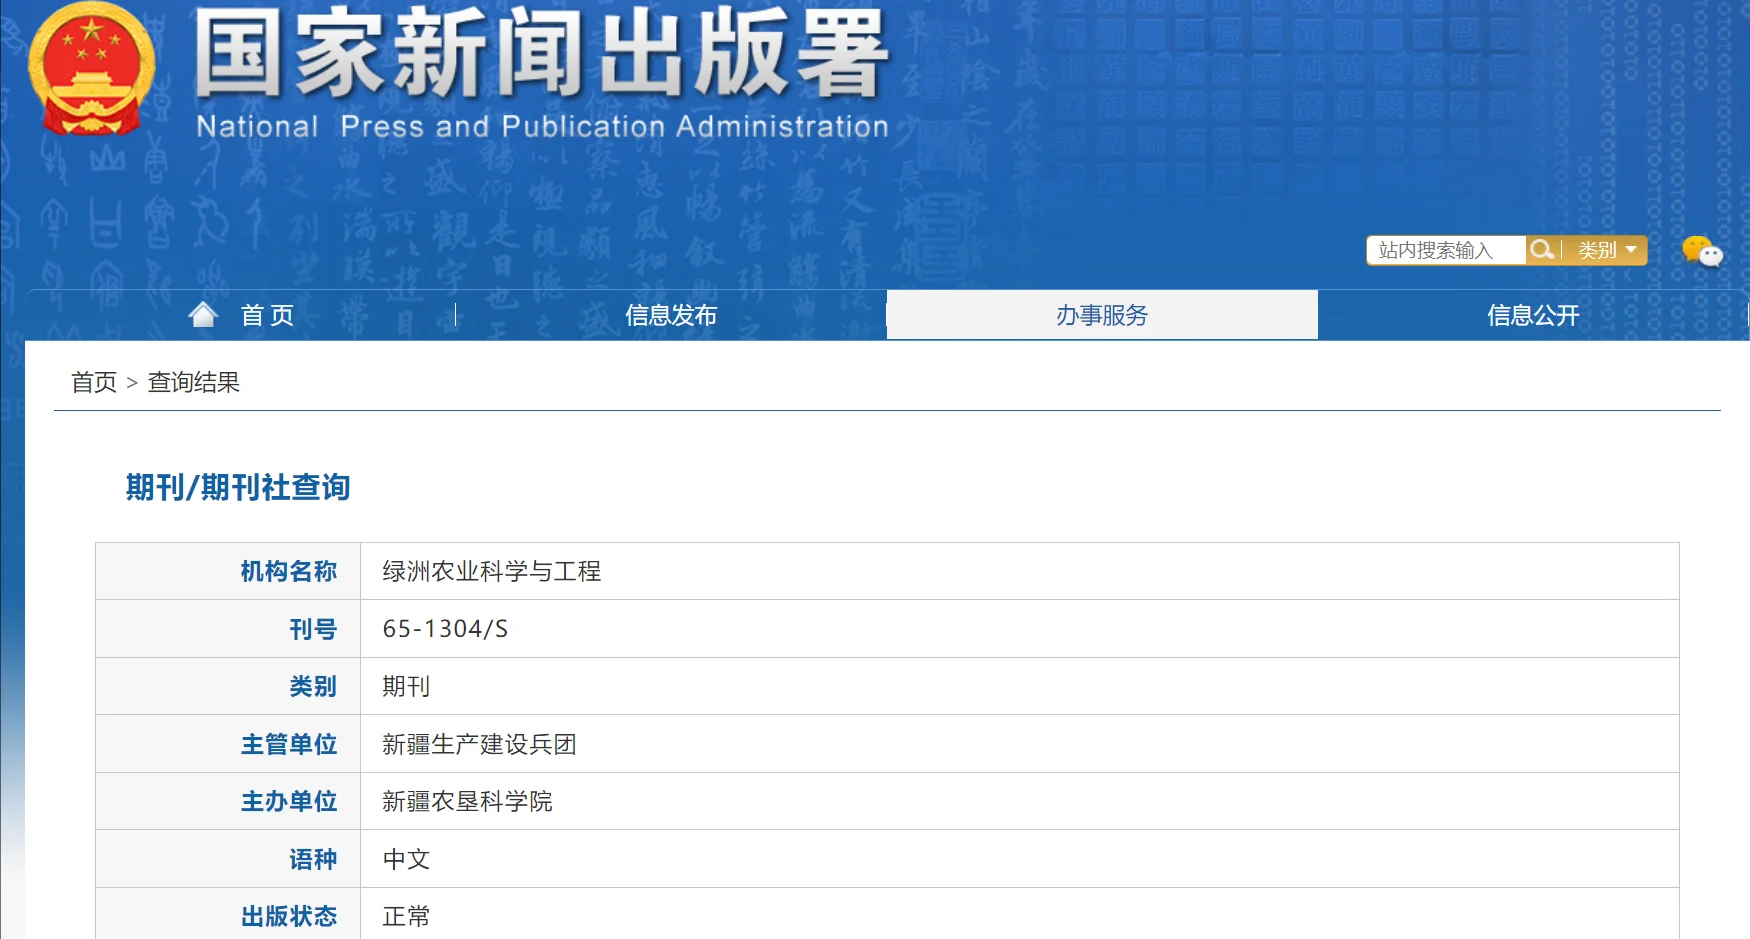
Task: Click the 查询结果 breadcrumb text
Action: (194, 382)
